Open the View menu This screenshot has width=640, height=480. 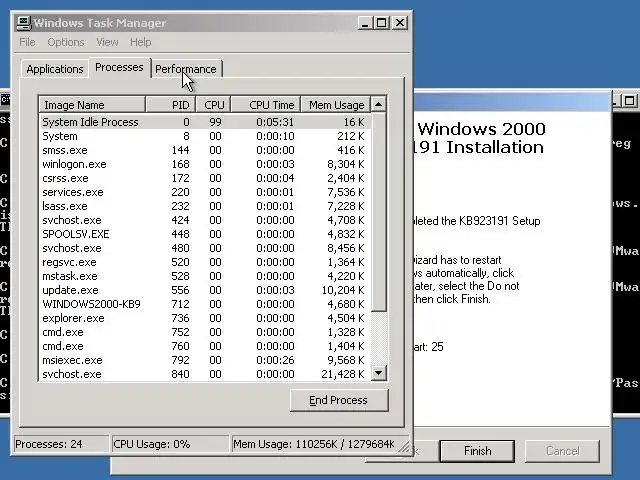(x=107, y=42)
